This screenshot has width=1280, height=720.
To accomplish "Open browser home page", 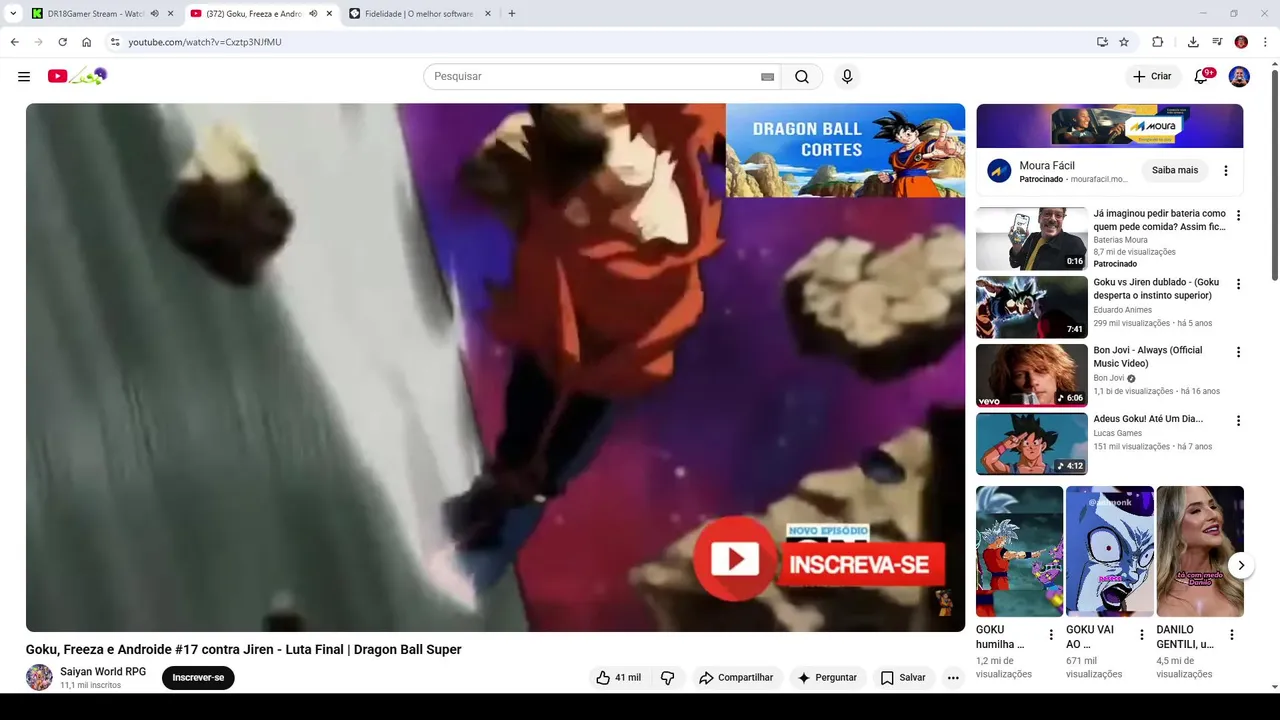I will pos(86,42).
